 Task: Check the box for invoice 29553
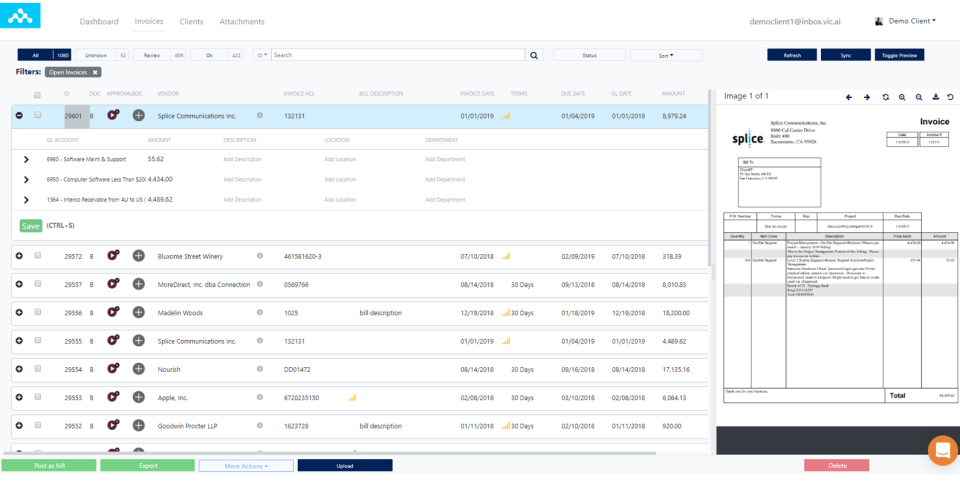click(x=37, y=397)
